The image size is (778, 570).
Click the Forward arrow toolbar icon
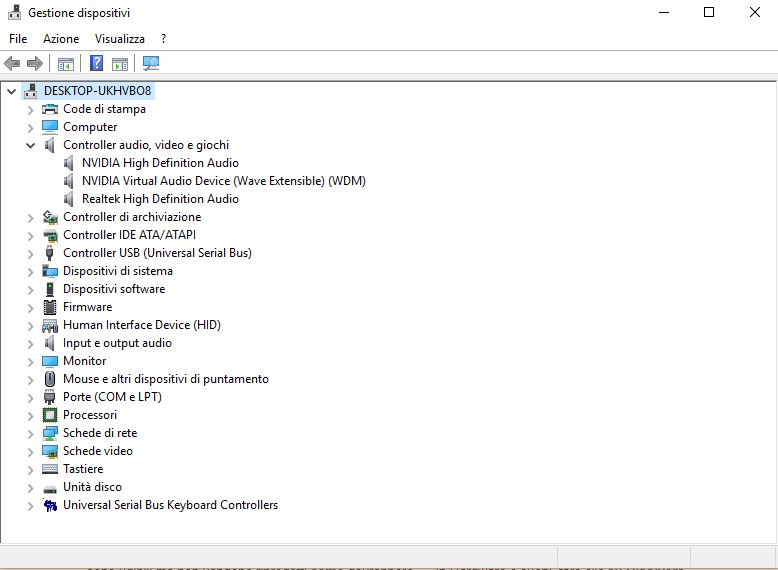click(35, 64)
